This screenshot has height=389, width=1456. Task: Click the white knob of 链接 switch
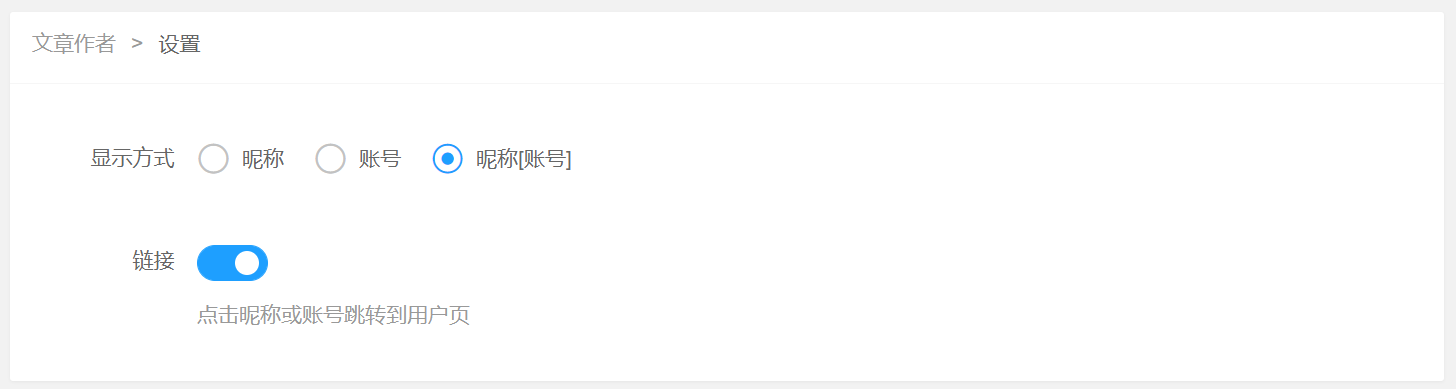(247, 263)
